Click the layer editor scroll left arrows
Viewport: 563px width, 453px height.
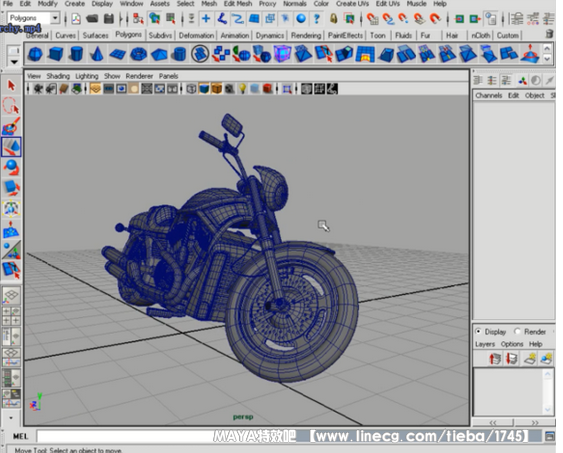(x=493, y=422)
